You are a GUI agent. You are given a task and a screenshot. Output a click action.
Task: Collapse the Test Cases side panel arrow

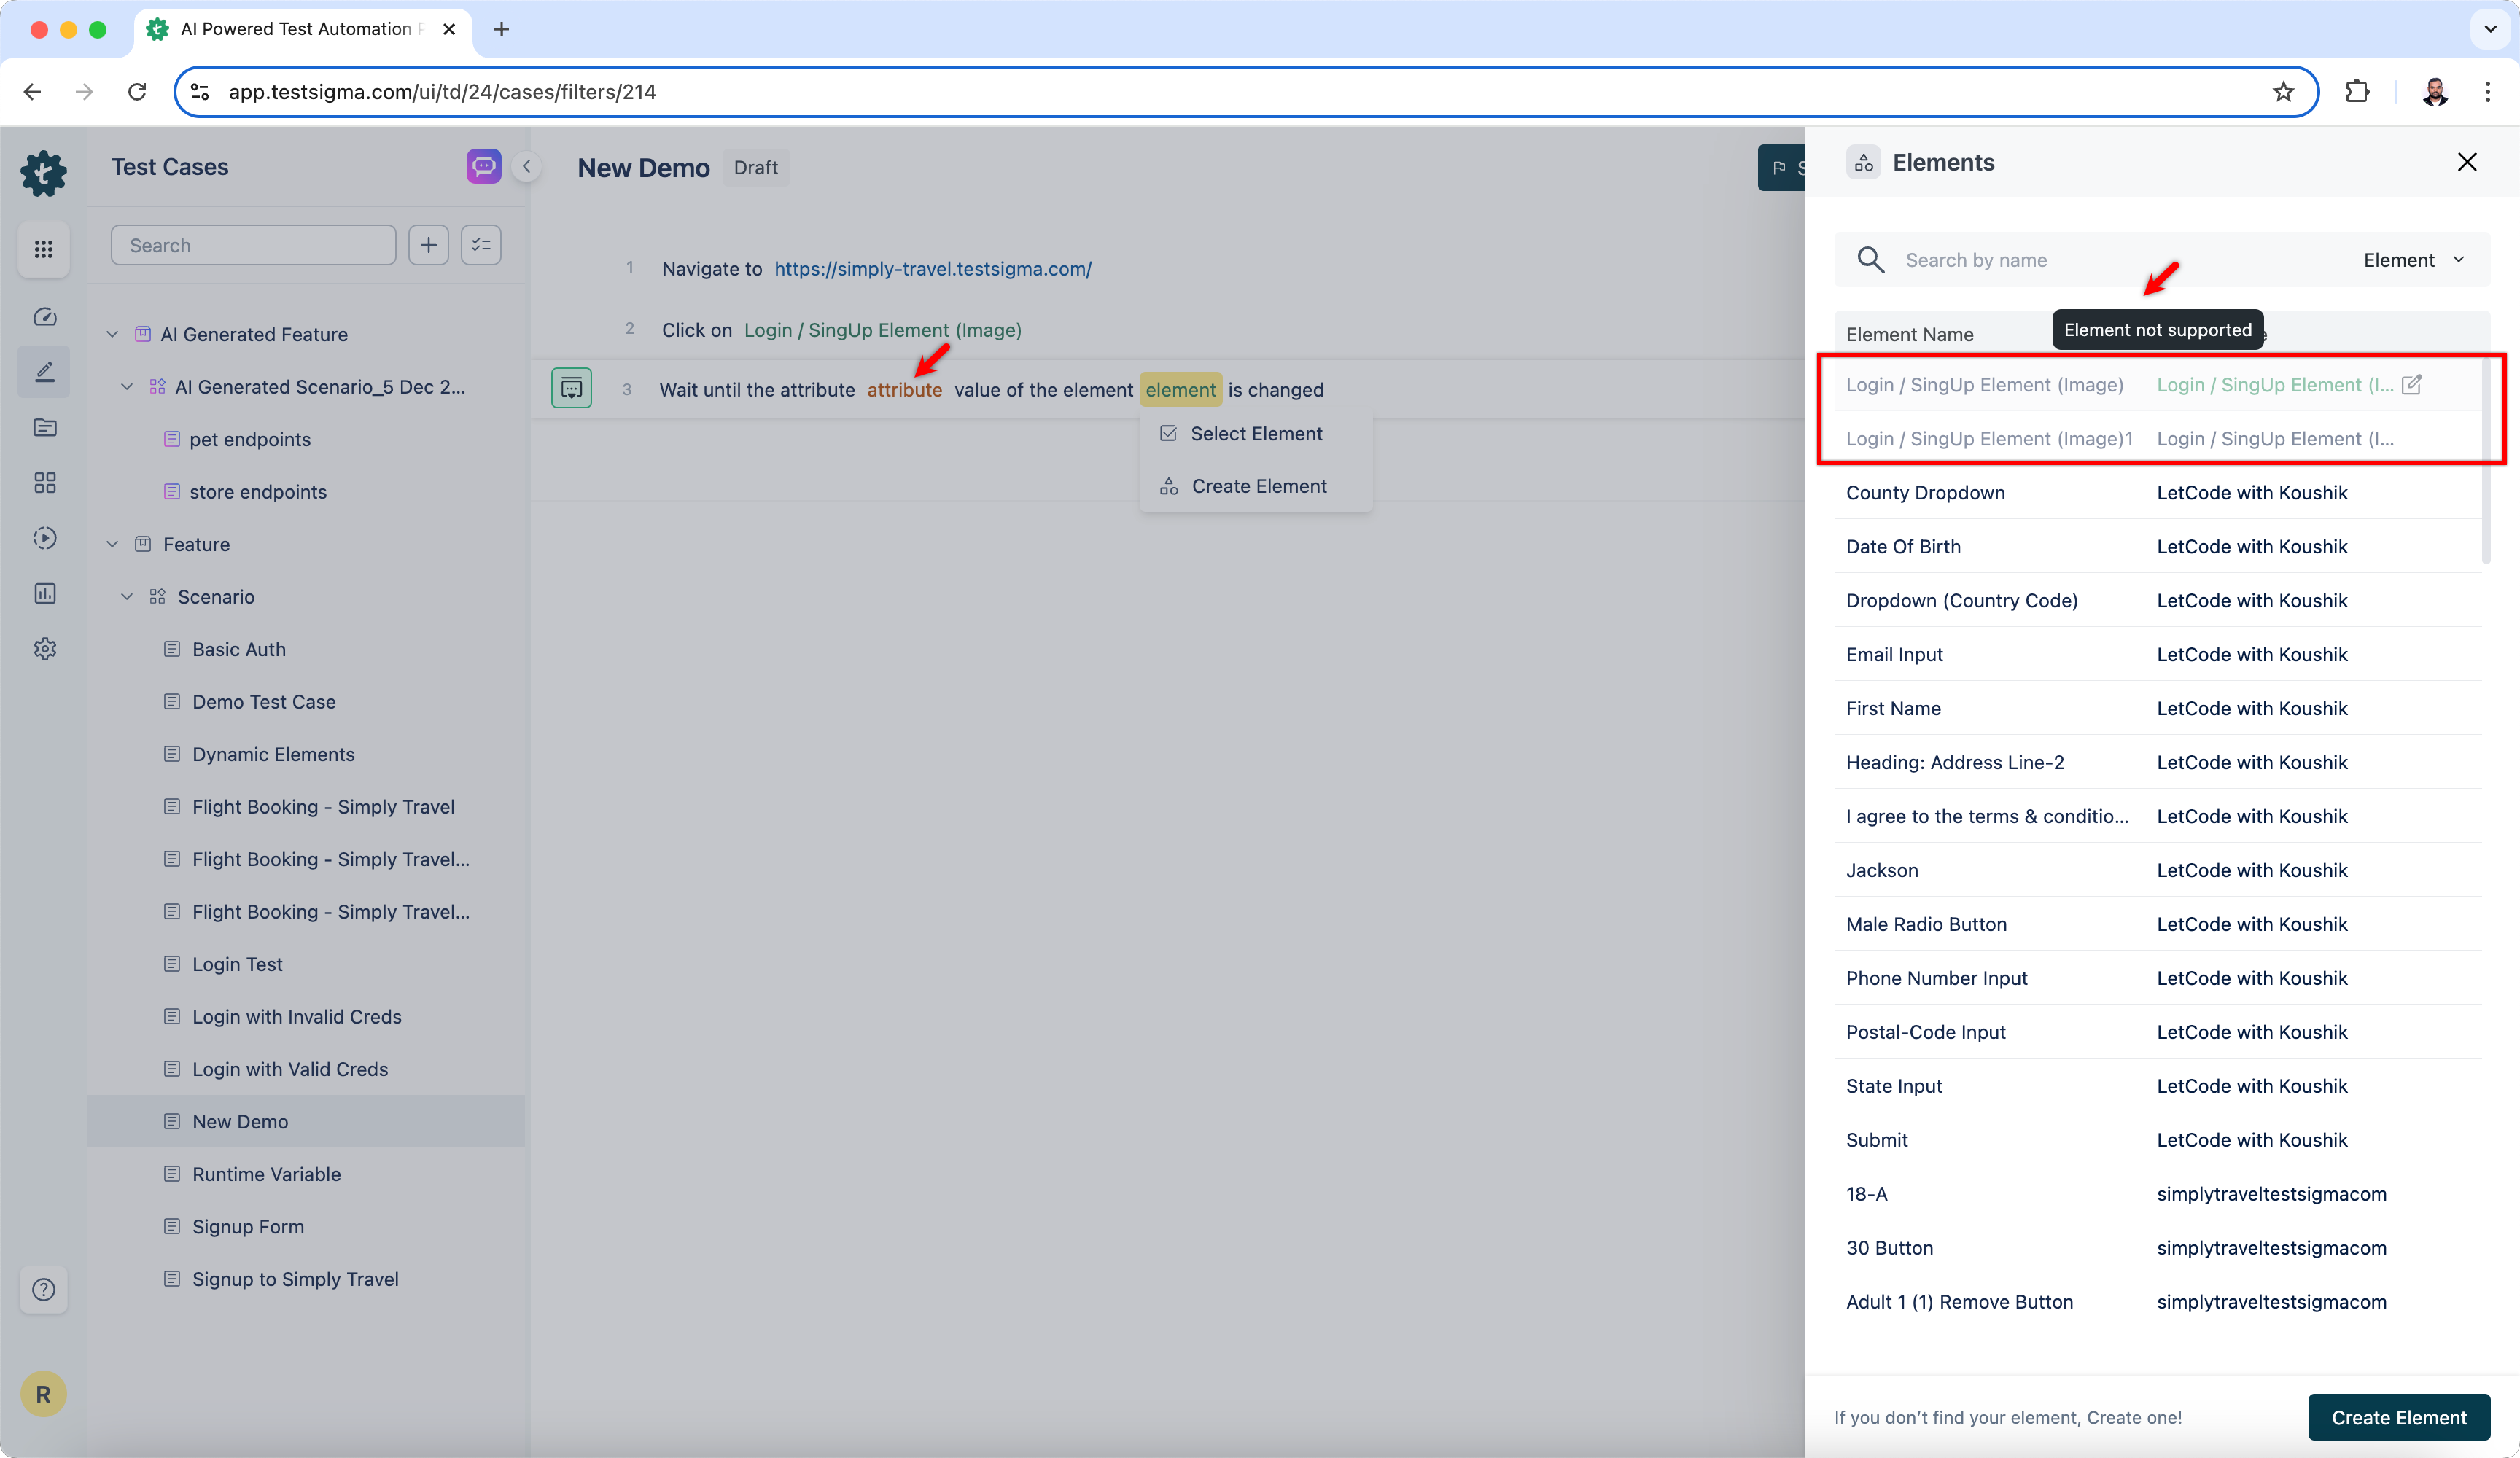click(x=526, y=167)
